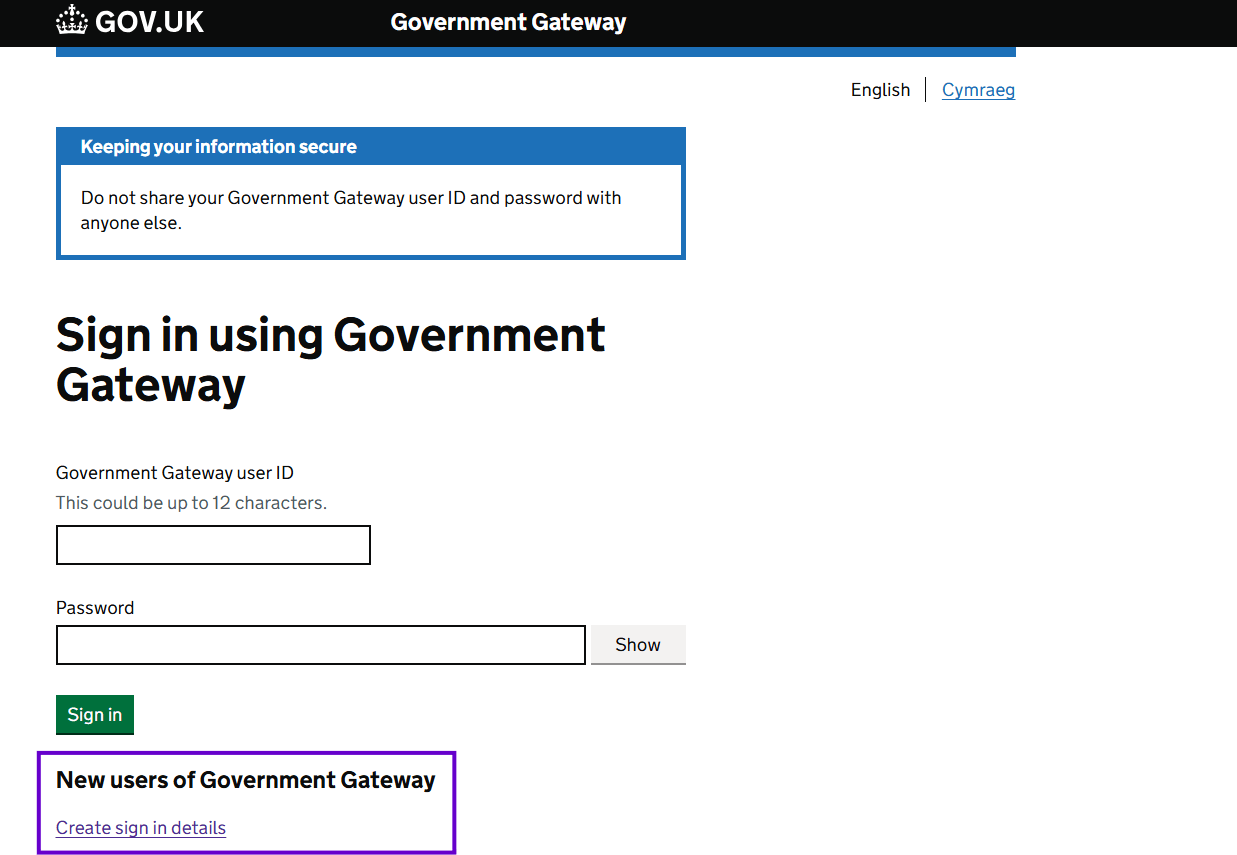Click Show to reveal the password

637,644
